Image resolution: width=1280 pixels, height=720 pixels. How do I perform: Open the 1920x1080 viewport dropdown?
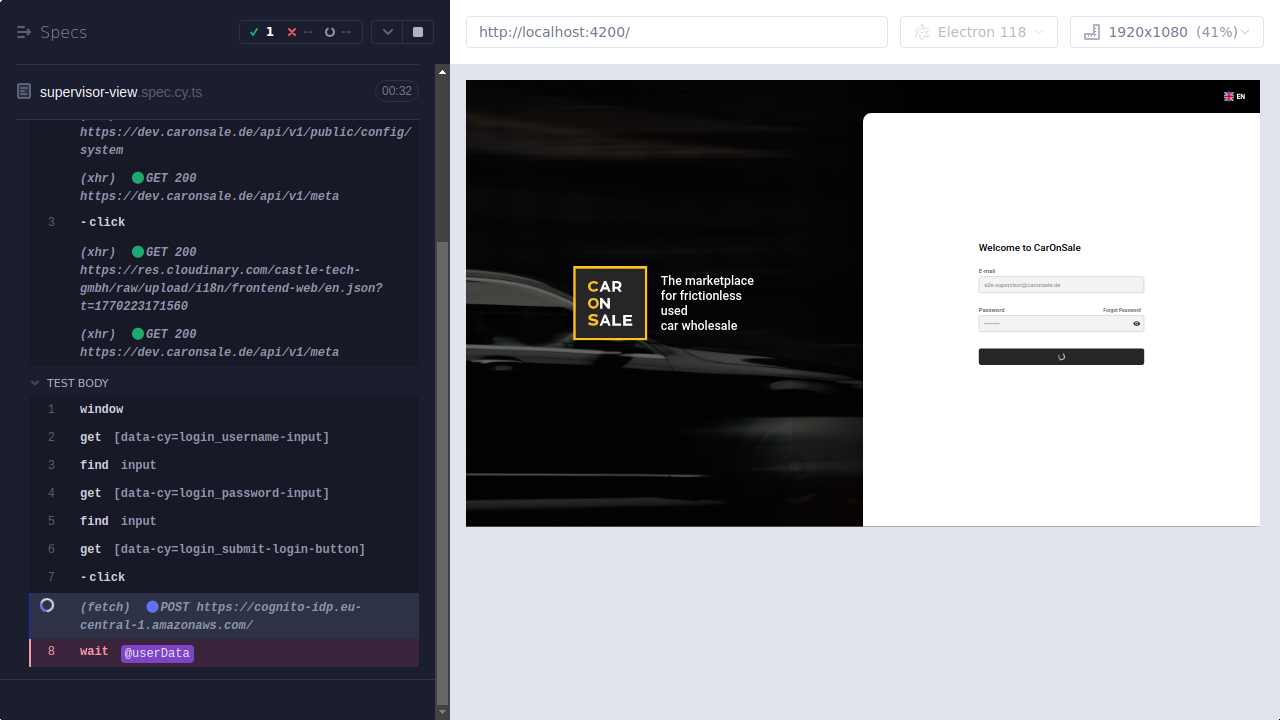1166,31
